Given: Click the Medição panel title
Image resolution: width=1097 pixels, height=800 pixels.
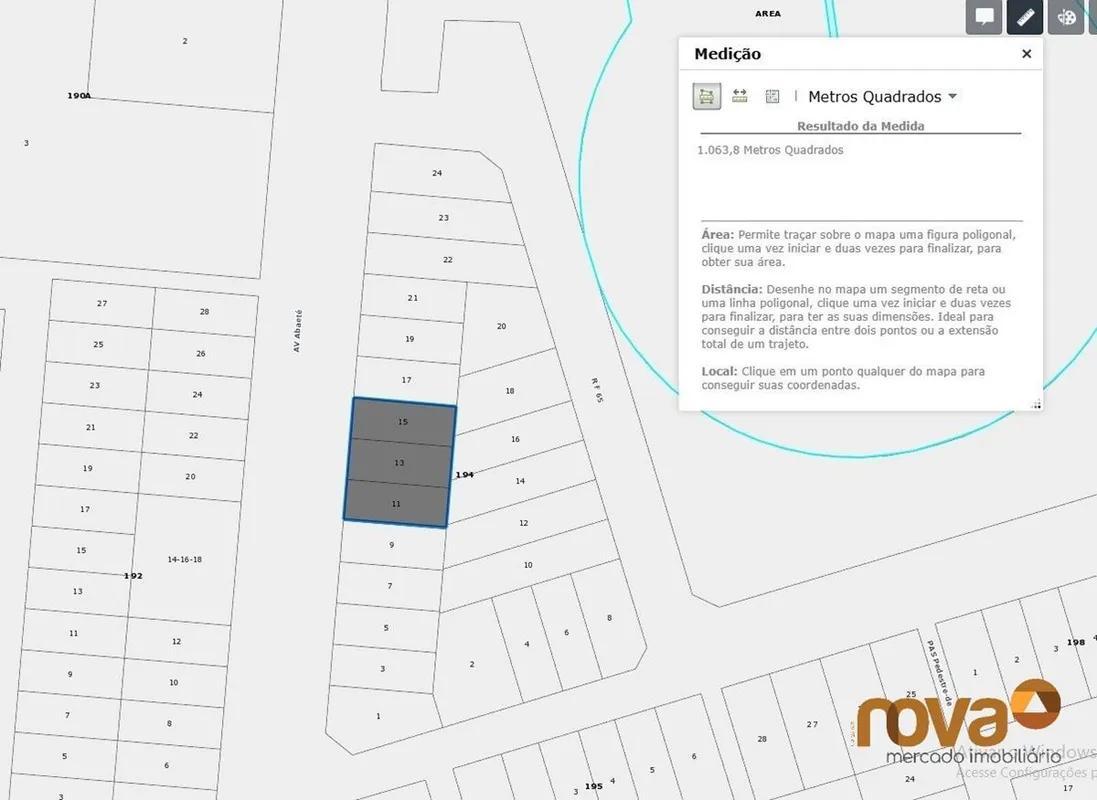Looking at the screenshot, I should (x=727, y=54).
